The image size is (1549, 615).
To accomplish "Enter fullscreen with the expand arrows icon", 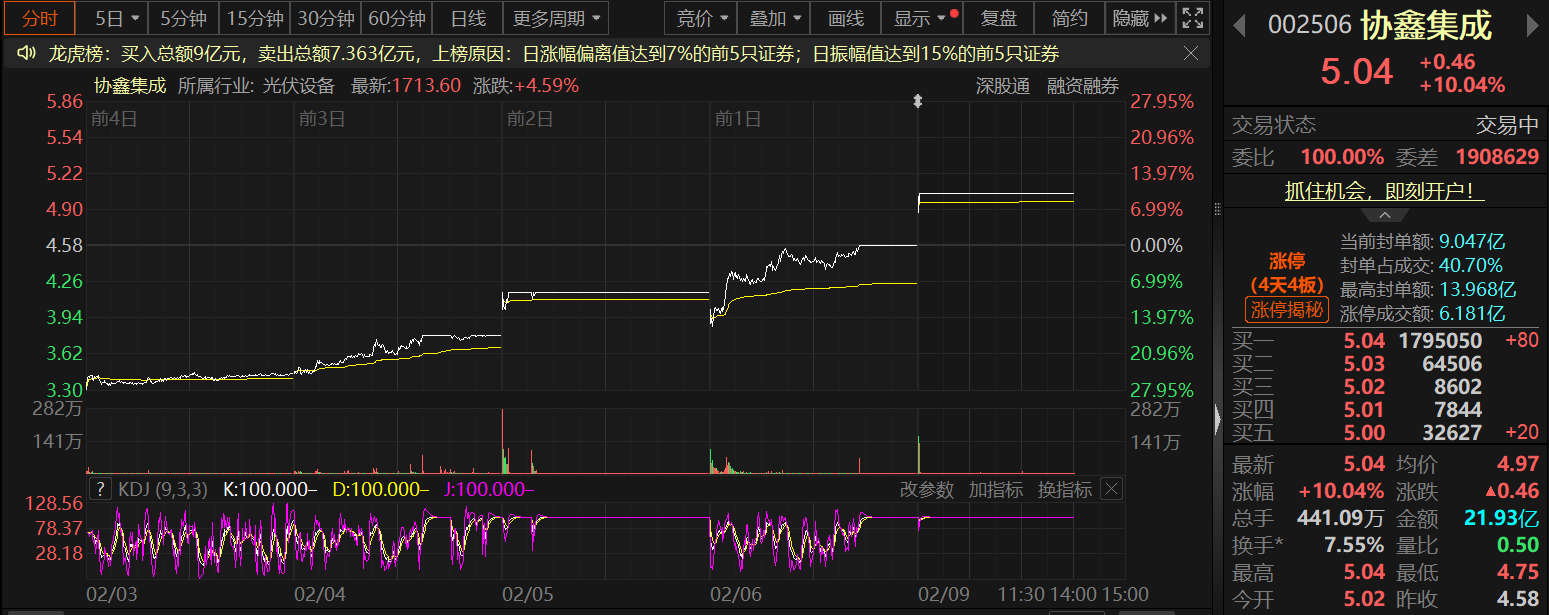I will pyautogui.click(x=1193, y=17).
